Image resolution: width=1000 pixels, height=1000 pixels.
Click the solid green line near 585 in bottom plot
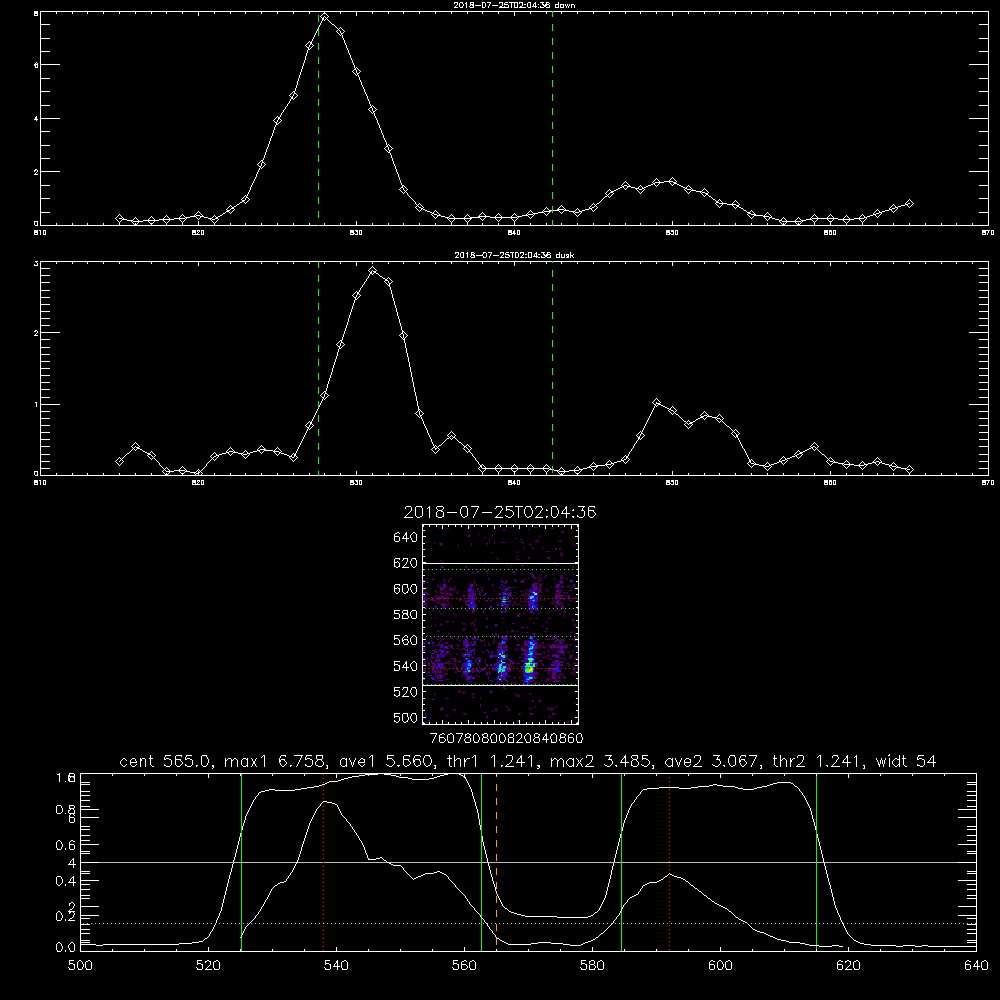click(x=621, y=862)
